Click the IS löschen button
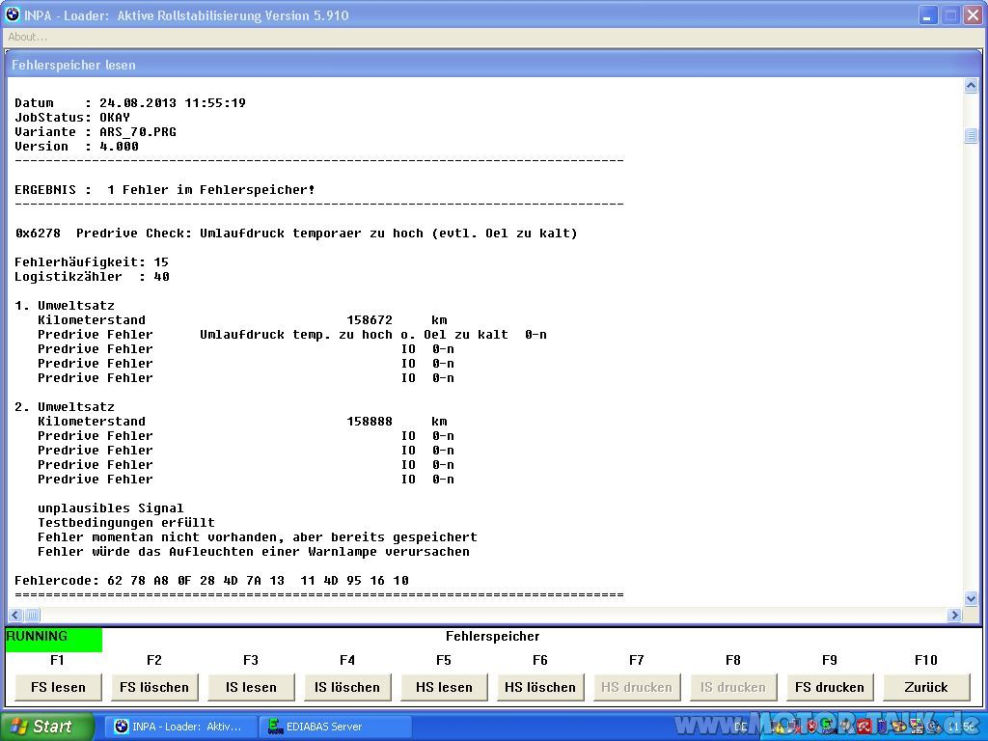988x741 pixels. tap(347, 687)
